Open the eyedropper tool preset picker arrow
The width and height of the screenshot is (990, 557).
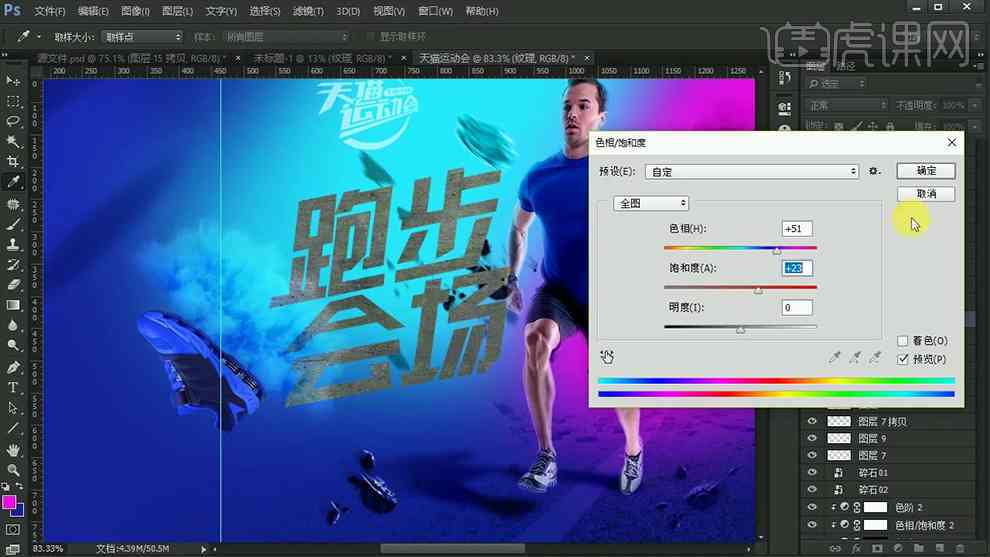[x=39, y=37]
